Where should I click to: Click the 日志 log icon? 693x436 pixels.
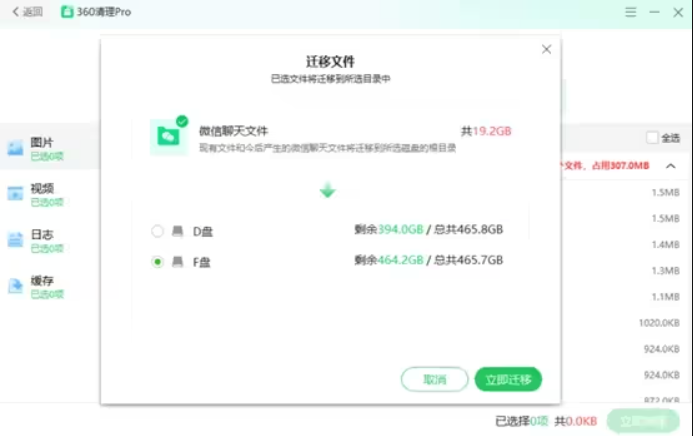pos(15,240)
